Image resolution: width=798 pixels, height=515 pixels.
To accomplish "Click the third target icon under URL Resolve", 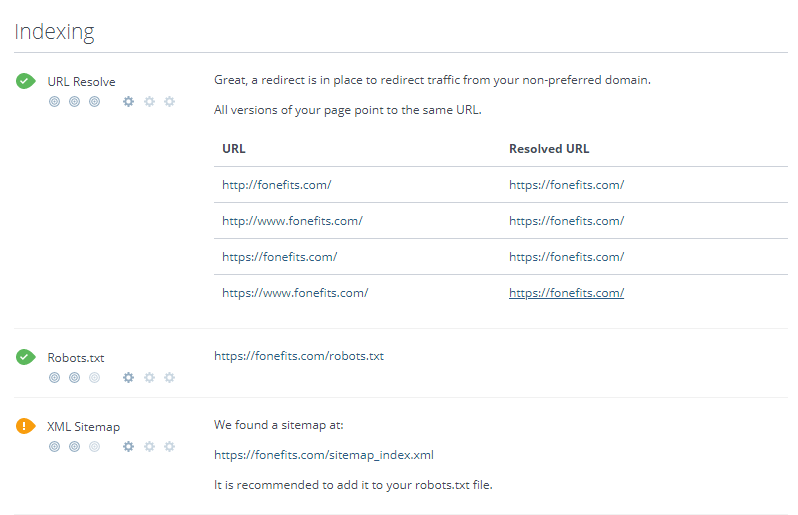I will coord(95,101).
